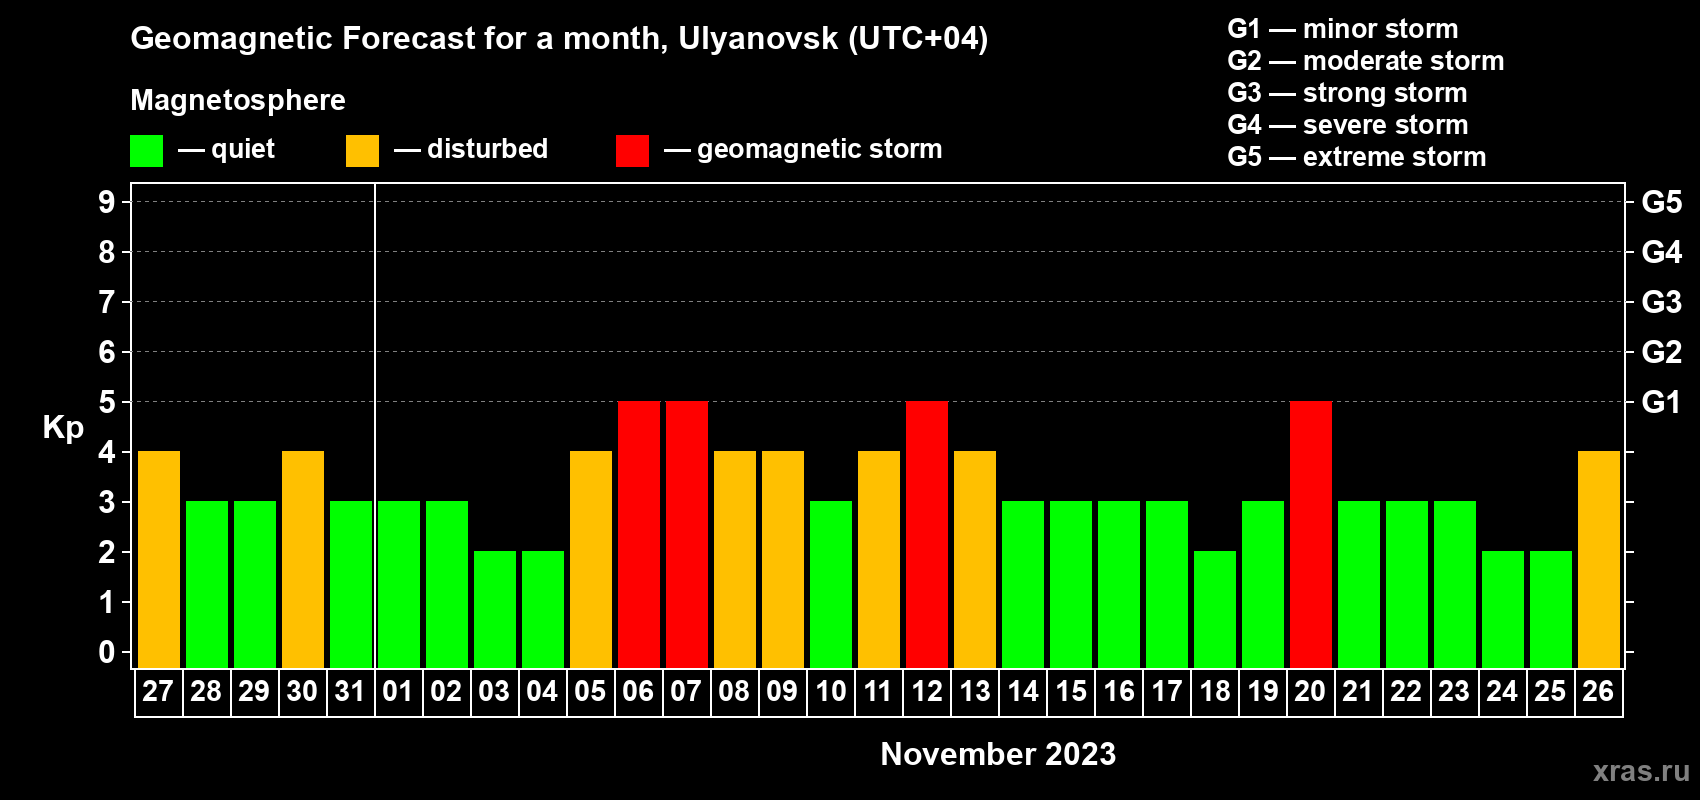Click date label 09 on the axis
1700x800 pixels.
pos(782,692)
